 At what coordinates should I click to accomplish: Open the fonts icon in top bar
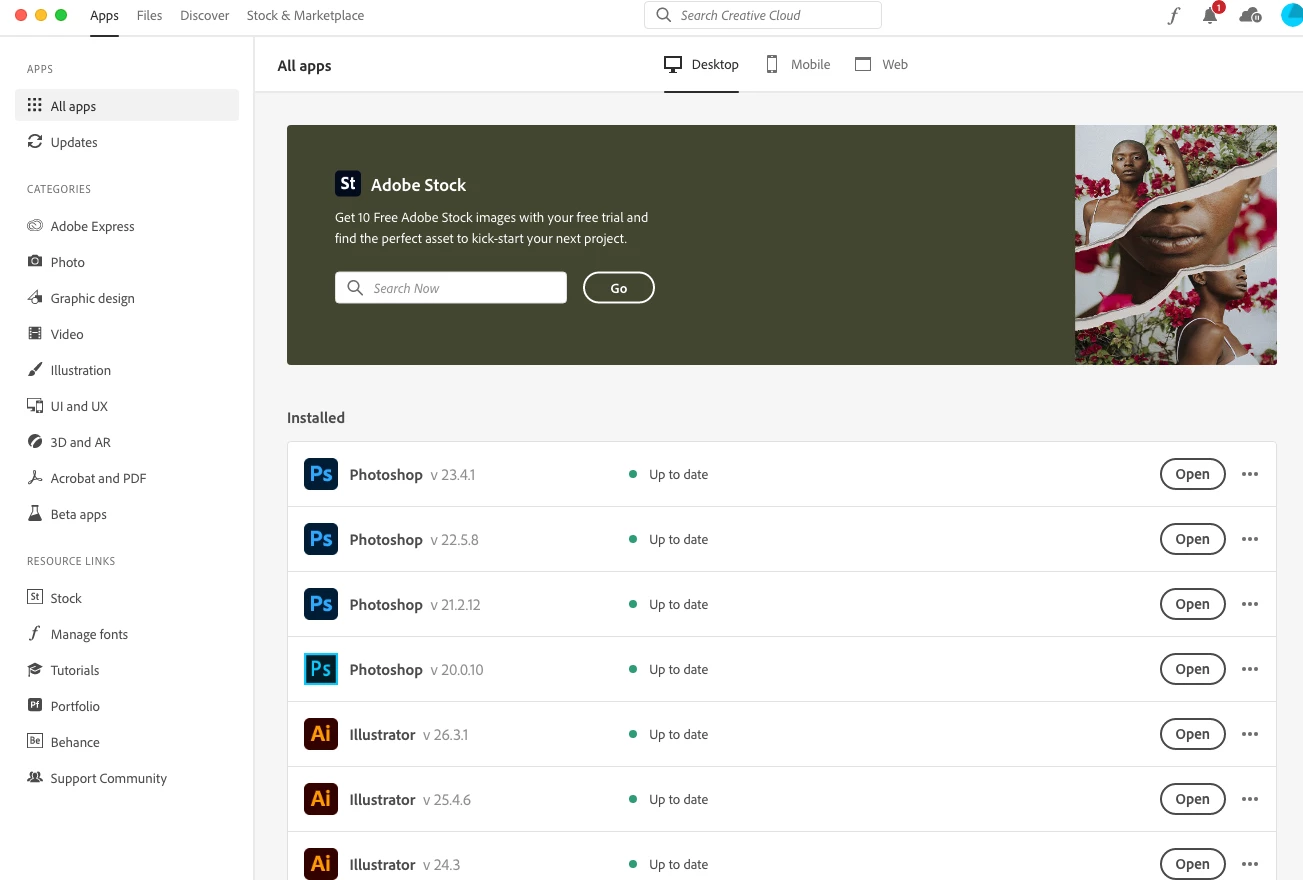1174,15
